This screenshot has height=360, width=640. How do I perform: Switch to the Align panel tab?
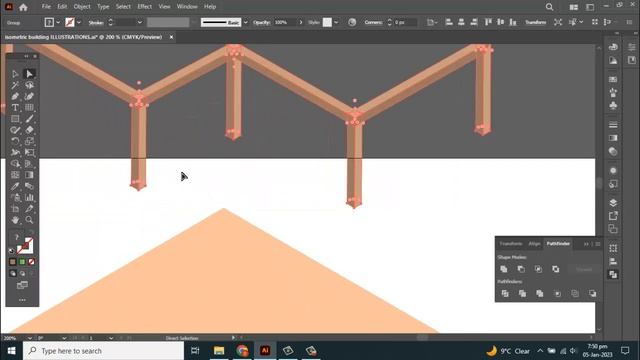coord(534,244)
